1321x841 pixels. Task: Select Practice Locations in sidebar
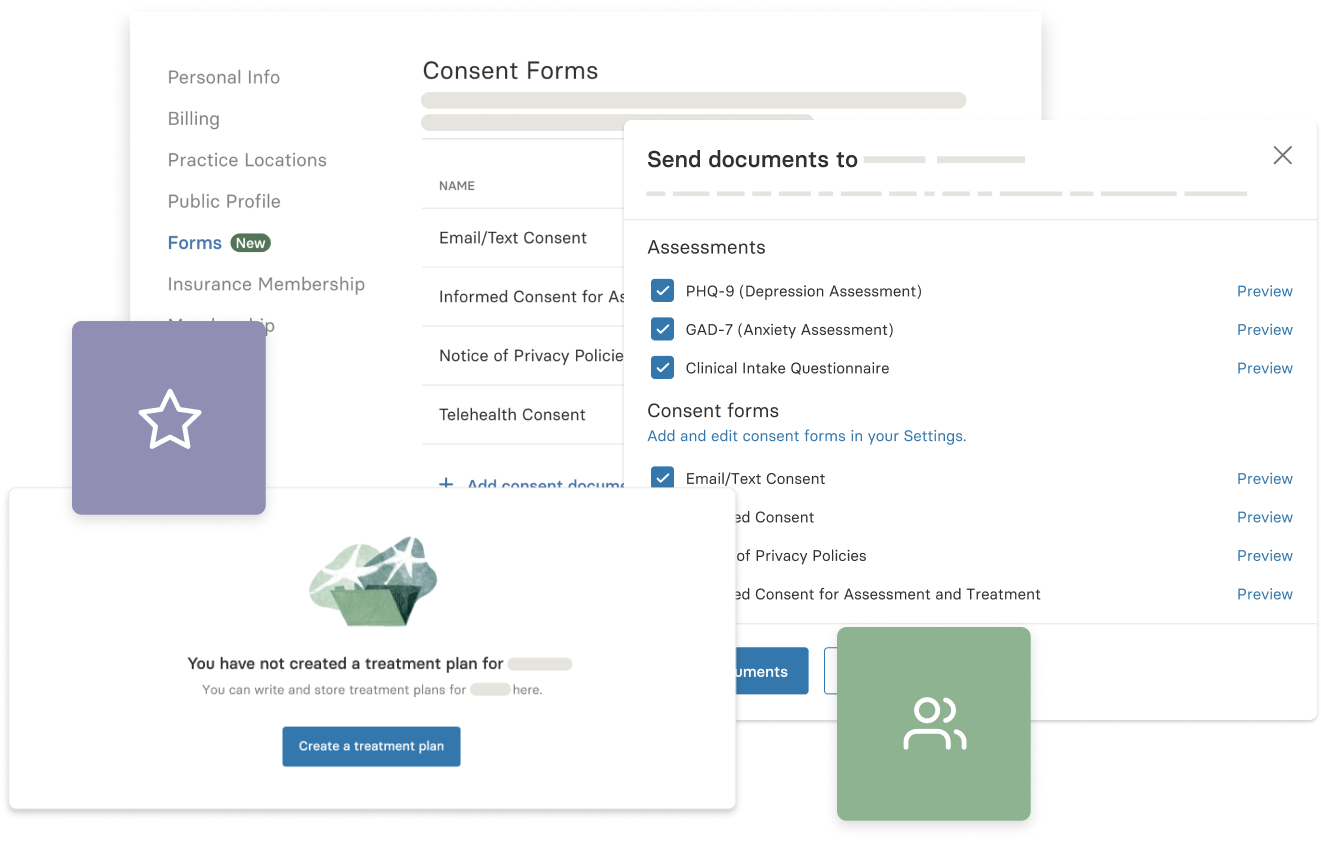247,160
